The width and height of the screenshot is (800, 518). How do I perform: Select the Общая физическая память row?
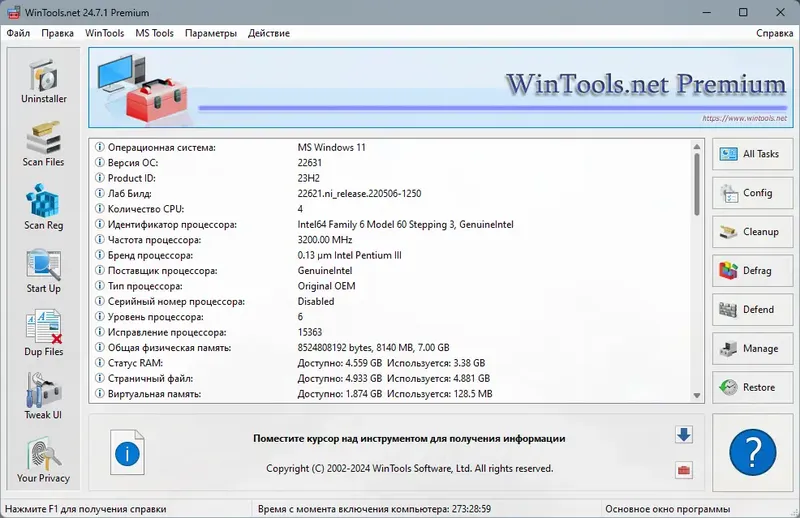392,347
